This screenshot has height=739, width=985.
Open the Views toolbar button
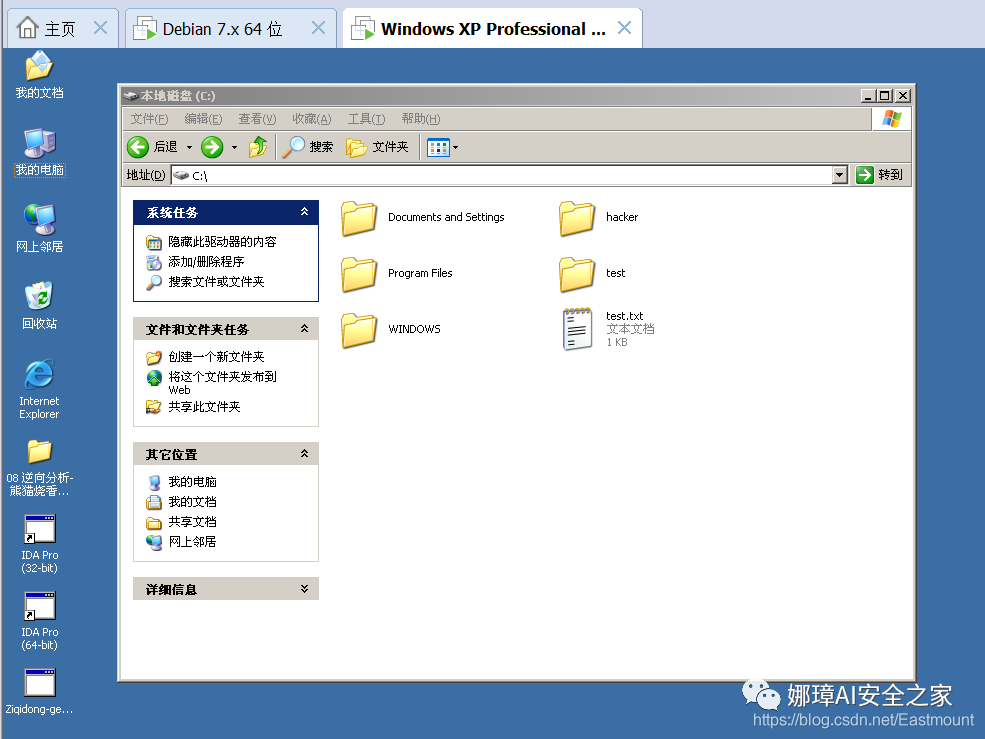438,148
